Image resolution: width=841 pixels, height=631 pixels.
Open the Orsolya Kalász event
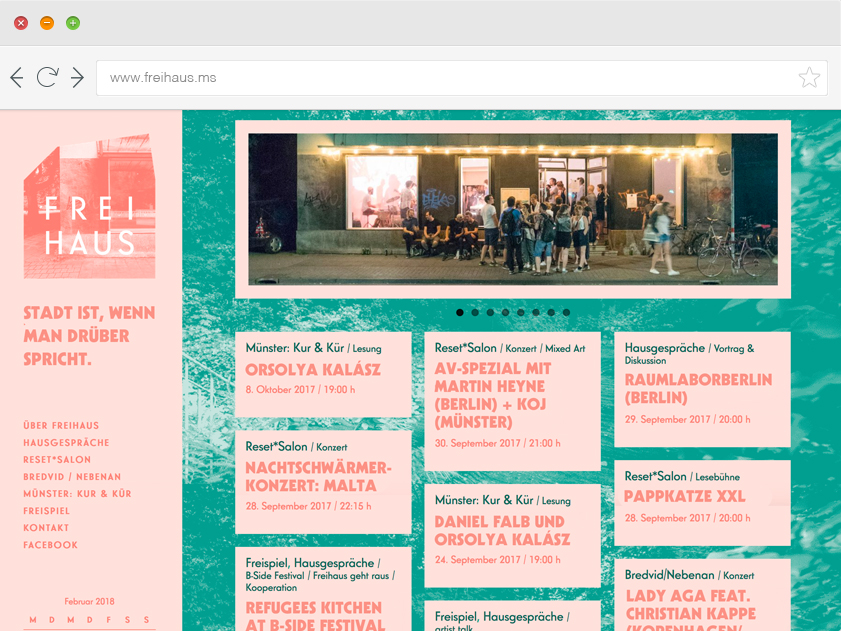point(313,370)
